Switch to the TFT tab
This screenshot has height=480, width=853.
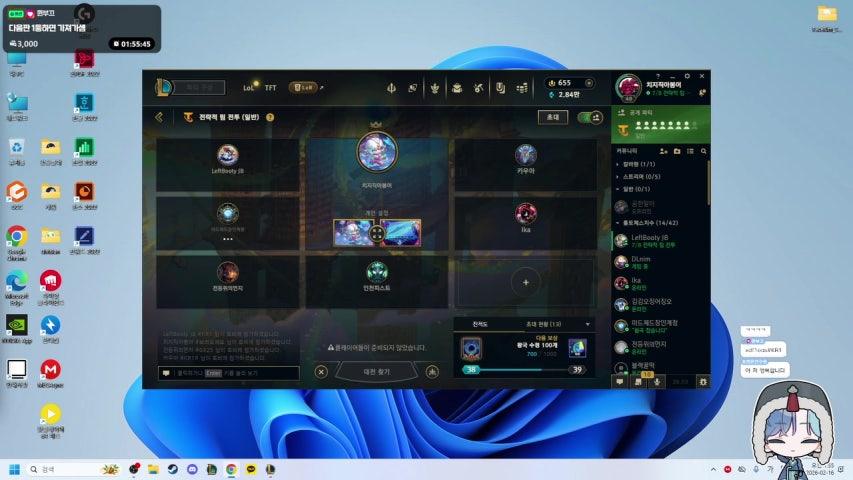(x=270, y=88)
